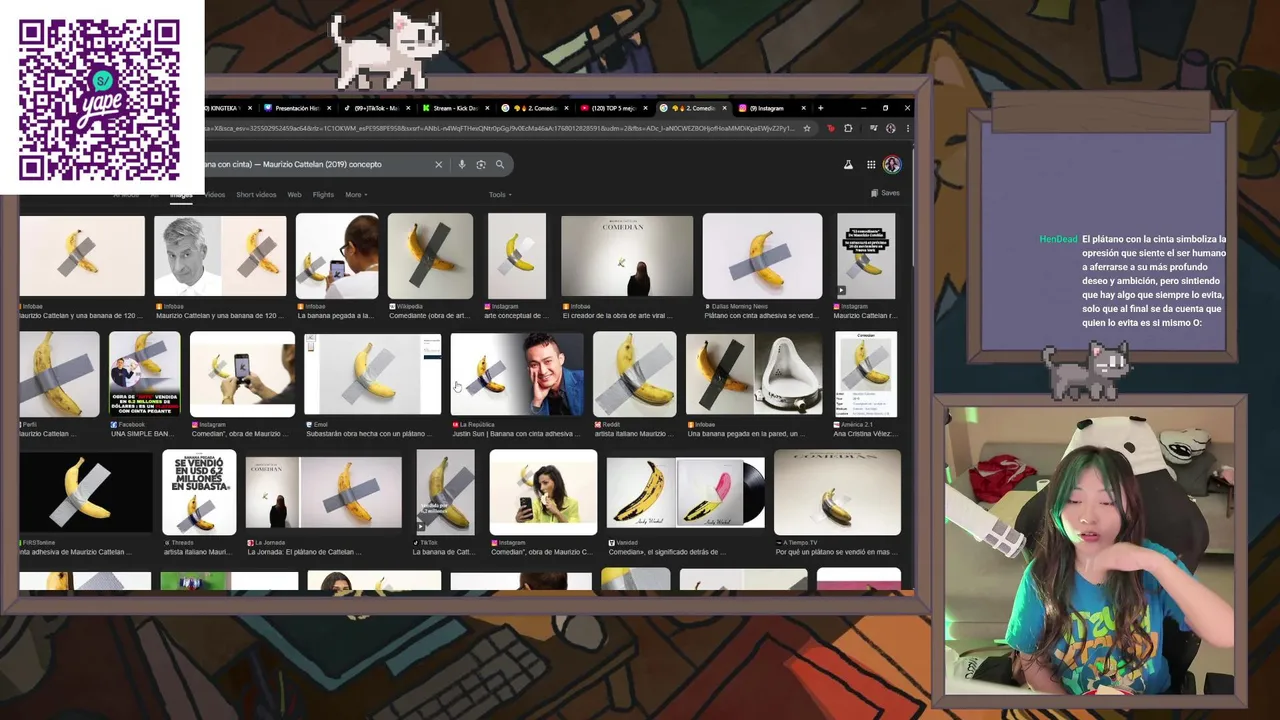
Task: Open 'SE VENDIÓ EN USD 6.2 MILLONES' thumbnail
Action: coord(199,492)
